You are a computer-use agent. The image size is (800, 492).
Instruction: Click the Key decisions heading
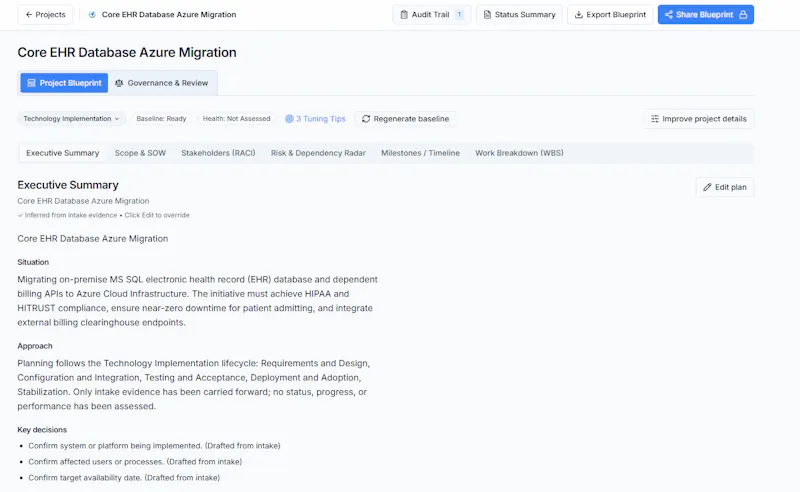tap(42, 430)
